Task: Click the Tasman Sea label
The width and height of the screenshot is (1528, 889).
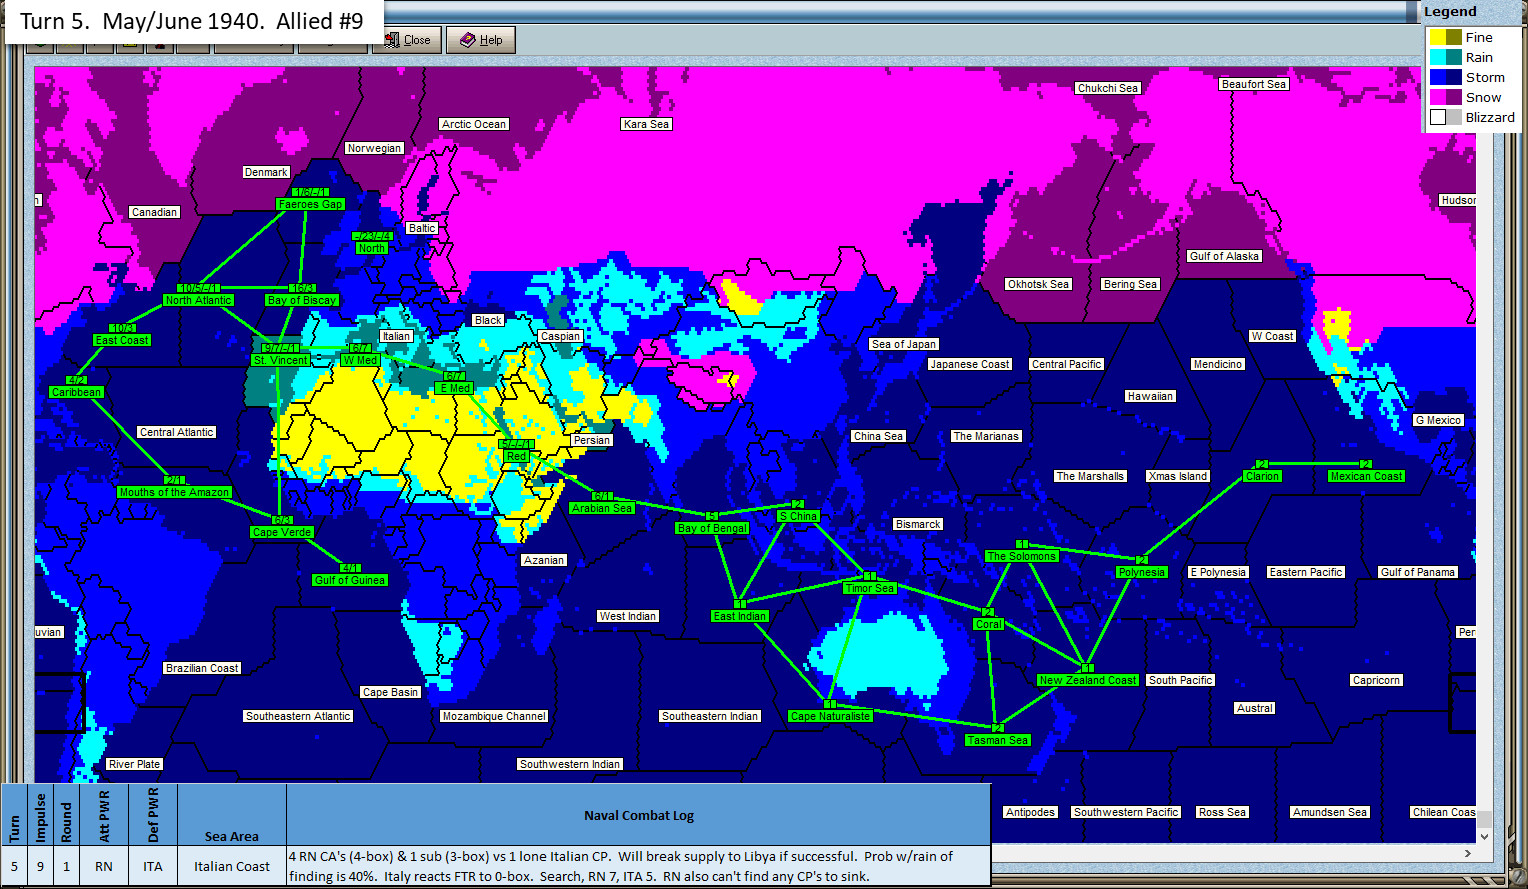Action: pos(998,740)
